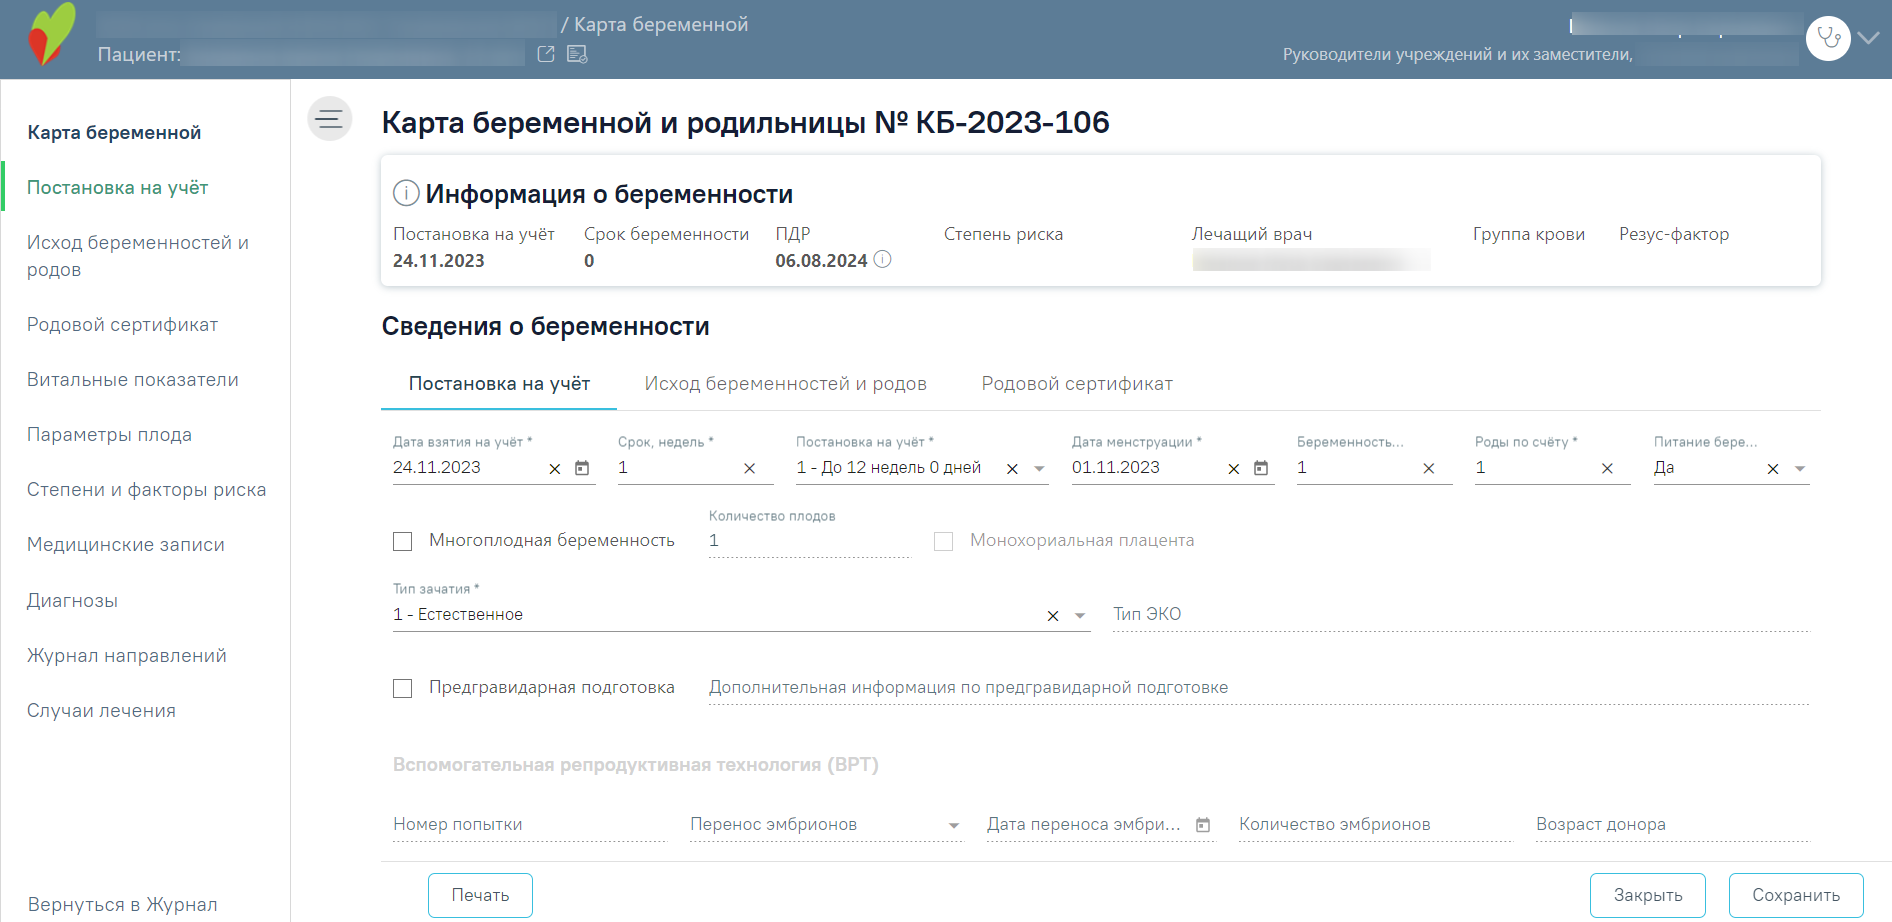Click the Постановка на учёт date 24.11.2023 in info panel

click(438, 260)
